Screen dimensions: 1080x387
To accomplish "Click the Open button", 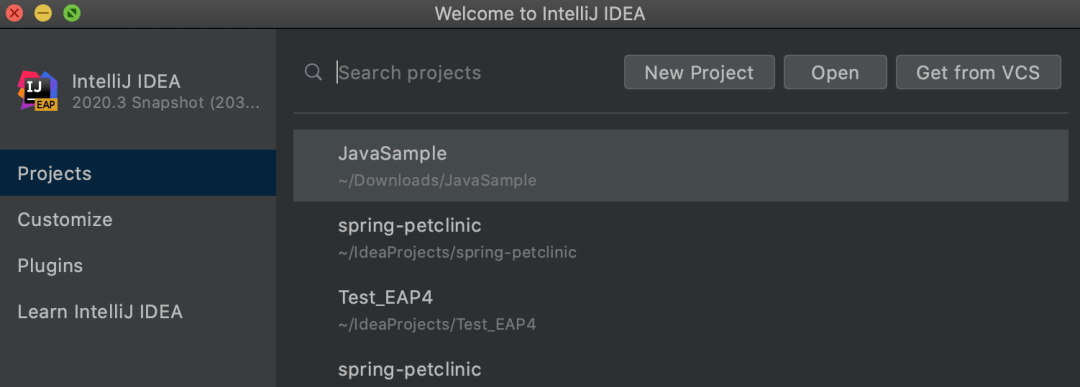I will [835, 72].
